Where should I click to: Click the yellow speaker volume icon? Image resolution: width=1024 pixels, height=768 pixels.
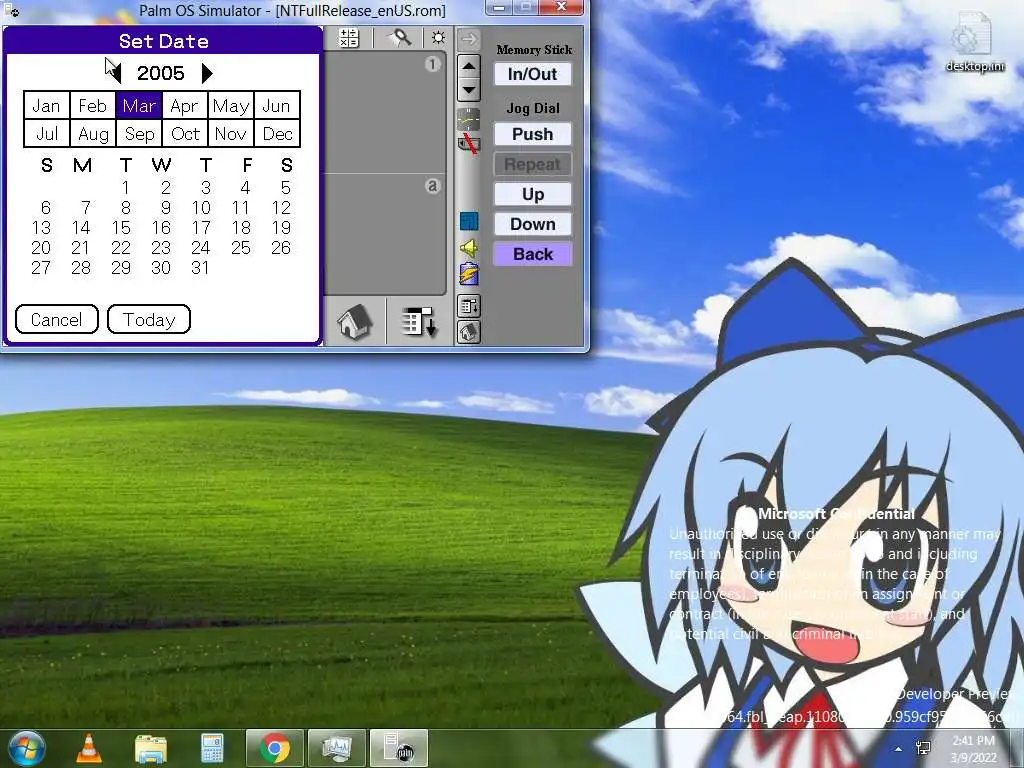469,248
